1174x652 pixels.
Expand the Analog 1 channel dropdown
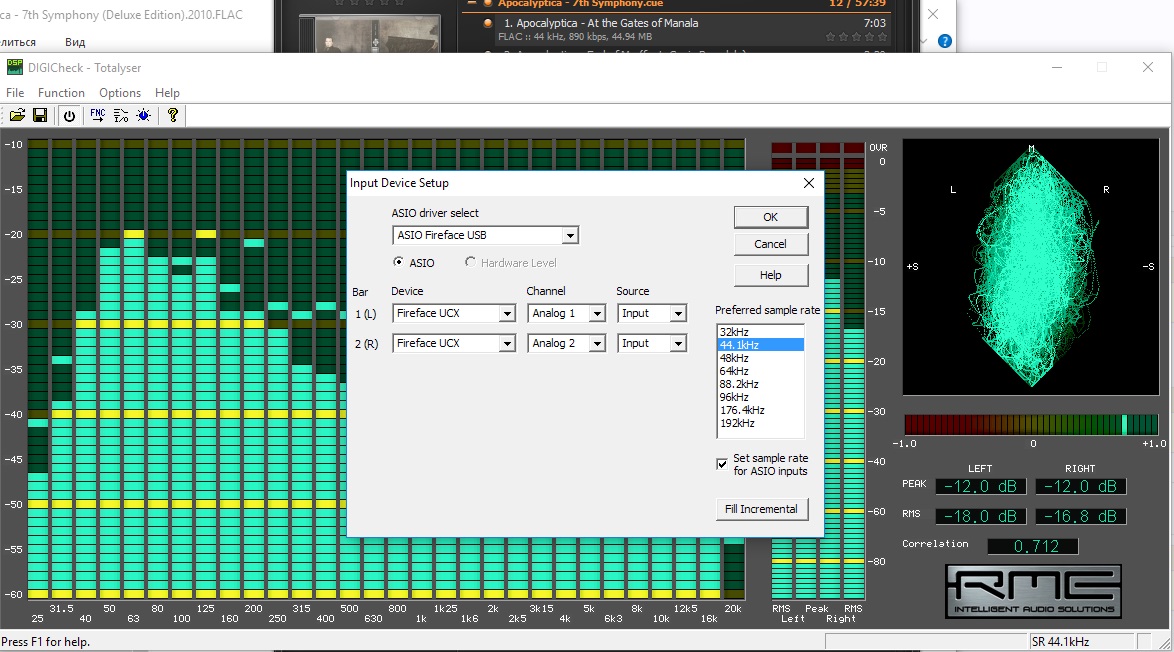[x=597, y=314]
